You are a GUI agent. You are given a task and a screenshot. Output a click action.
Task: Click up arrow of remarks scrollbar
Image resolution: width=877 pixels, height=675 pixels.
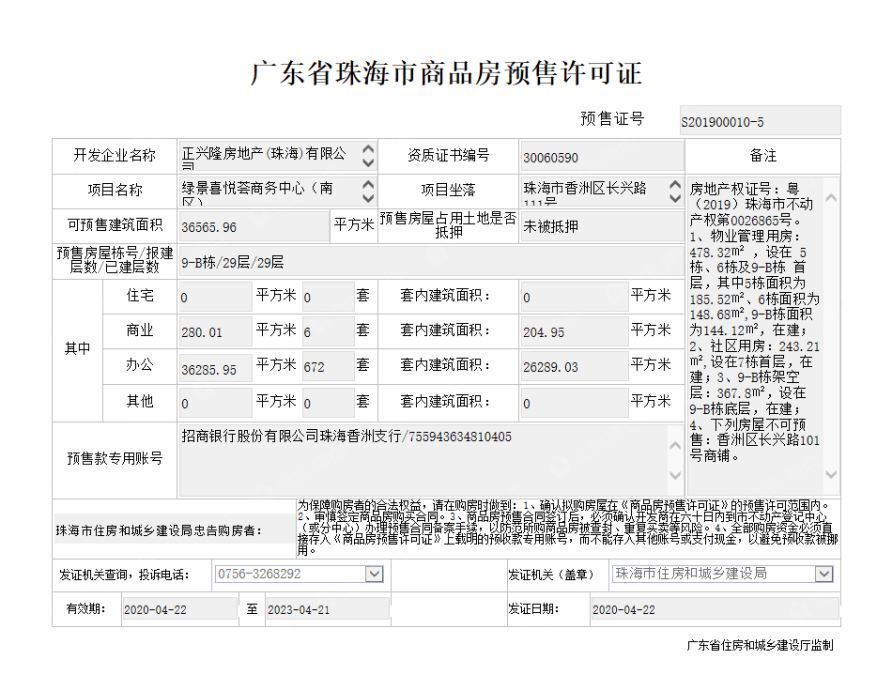click(831, 198)
